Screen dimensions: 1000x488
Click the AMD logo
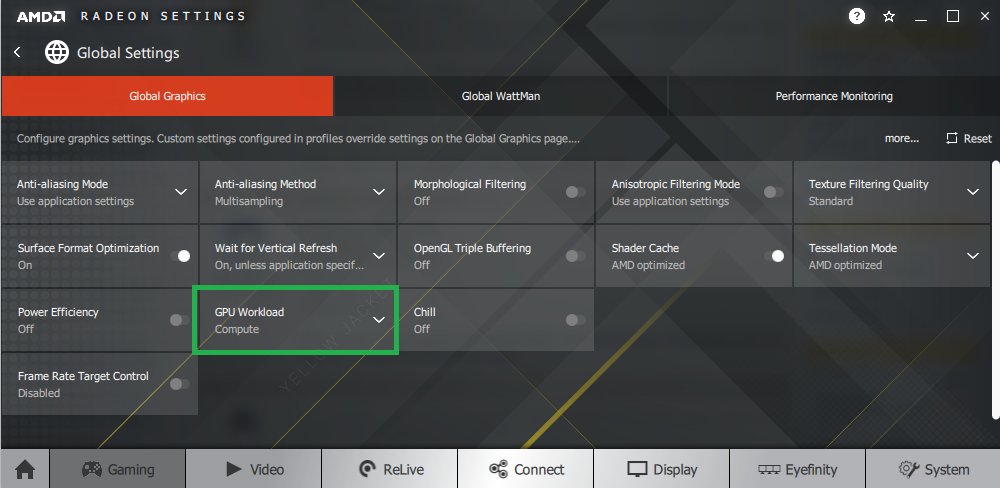click(41, 17)
